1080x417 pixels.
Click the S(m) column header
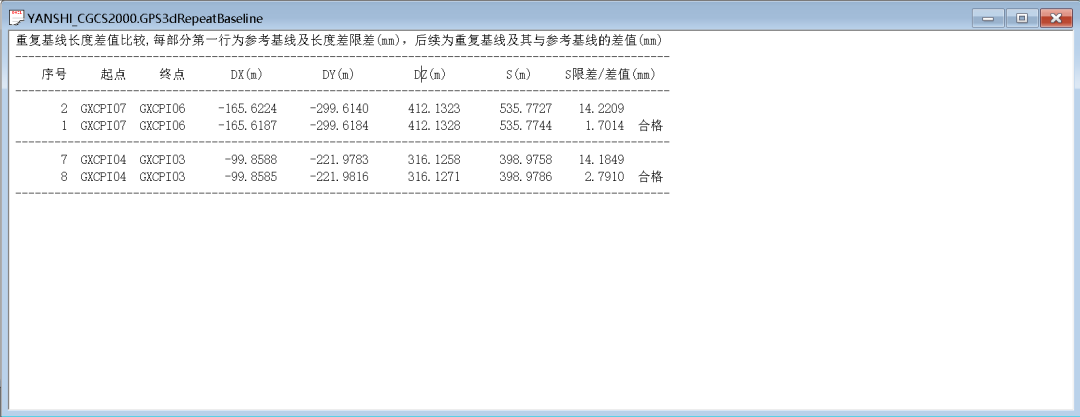tap(519, 74)
